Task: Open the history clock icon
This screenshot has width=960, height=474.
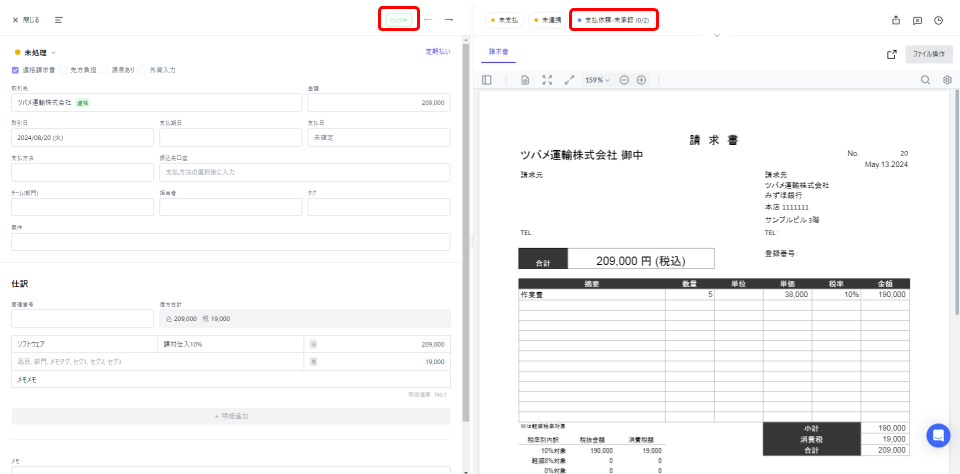Action: pyautogui.click(x=939, y=20)
